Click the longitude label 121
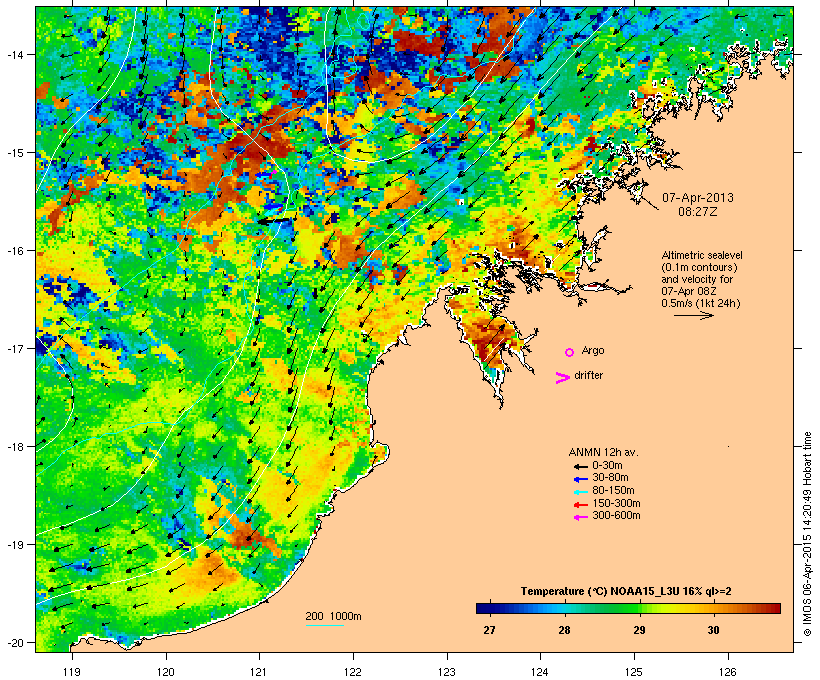The width and height of the screenshot is (820, 680). click(x=259, y=672)
